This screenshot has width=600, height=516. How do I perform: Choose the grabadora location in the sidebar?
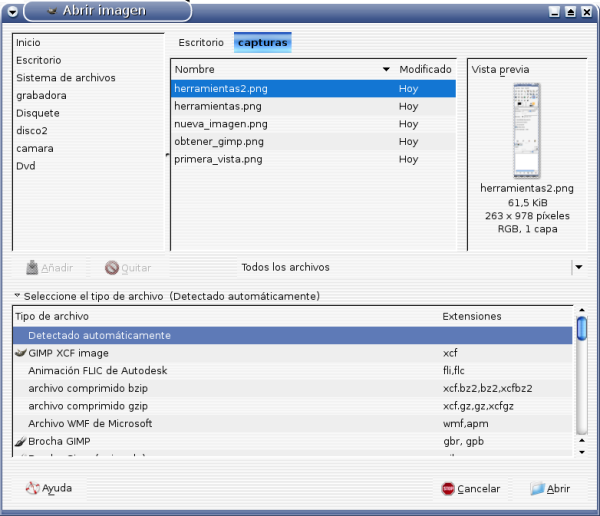point(41,96)
